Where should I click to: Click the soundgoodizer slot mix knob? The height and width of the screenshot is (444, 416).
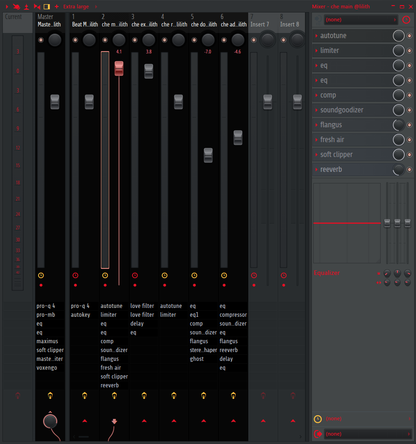click(398, 110)
